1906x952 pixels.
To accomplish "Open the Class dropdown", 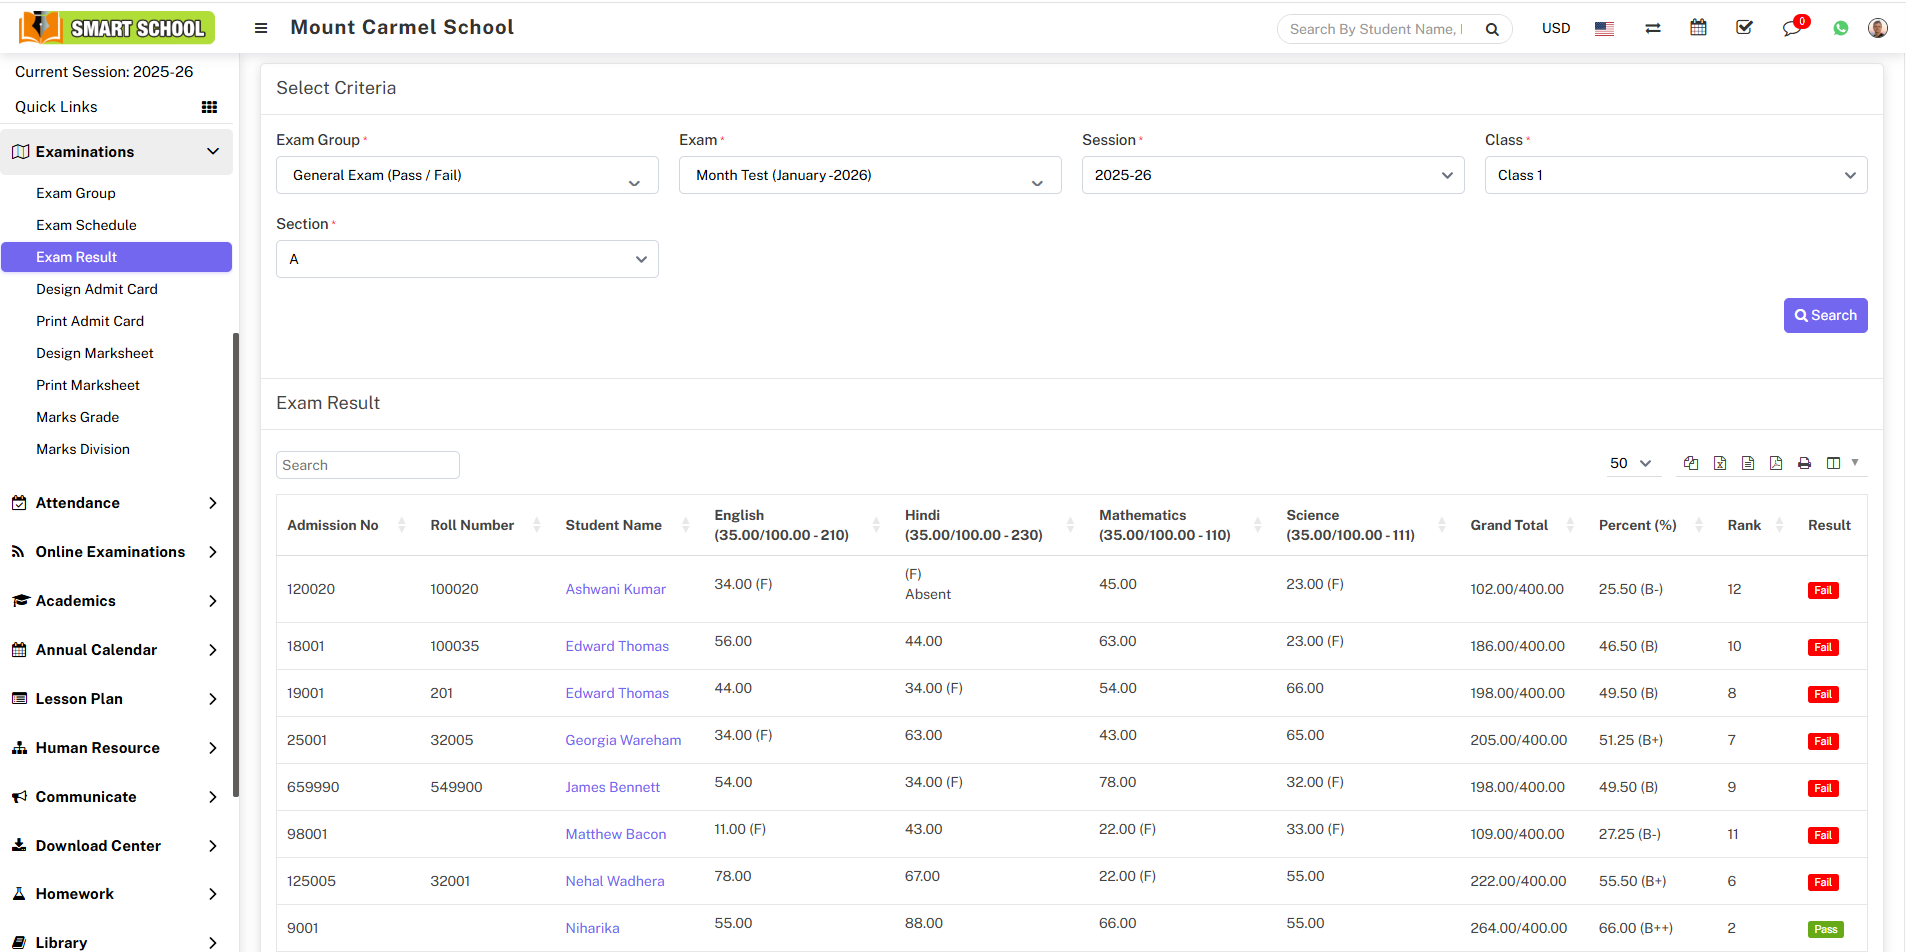I will pyautogui.click(x=1675, y=175).
